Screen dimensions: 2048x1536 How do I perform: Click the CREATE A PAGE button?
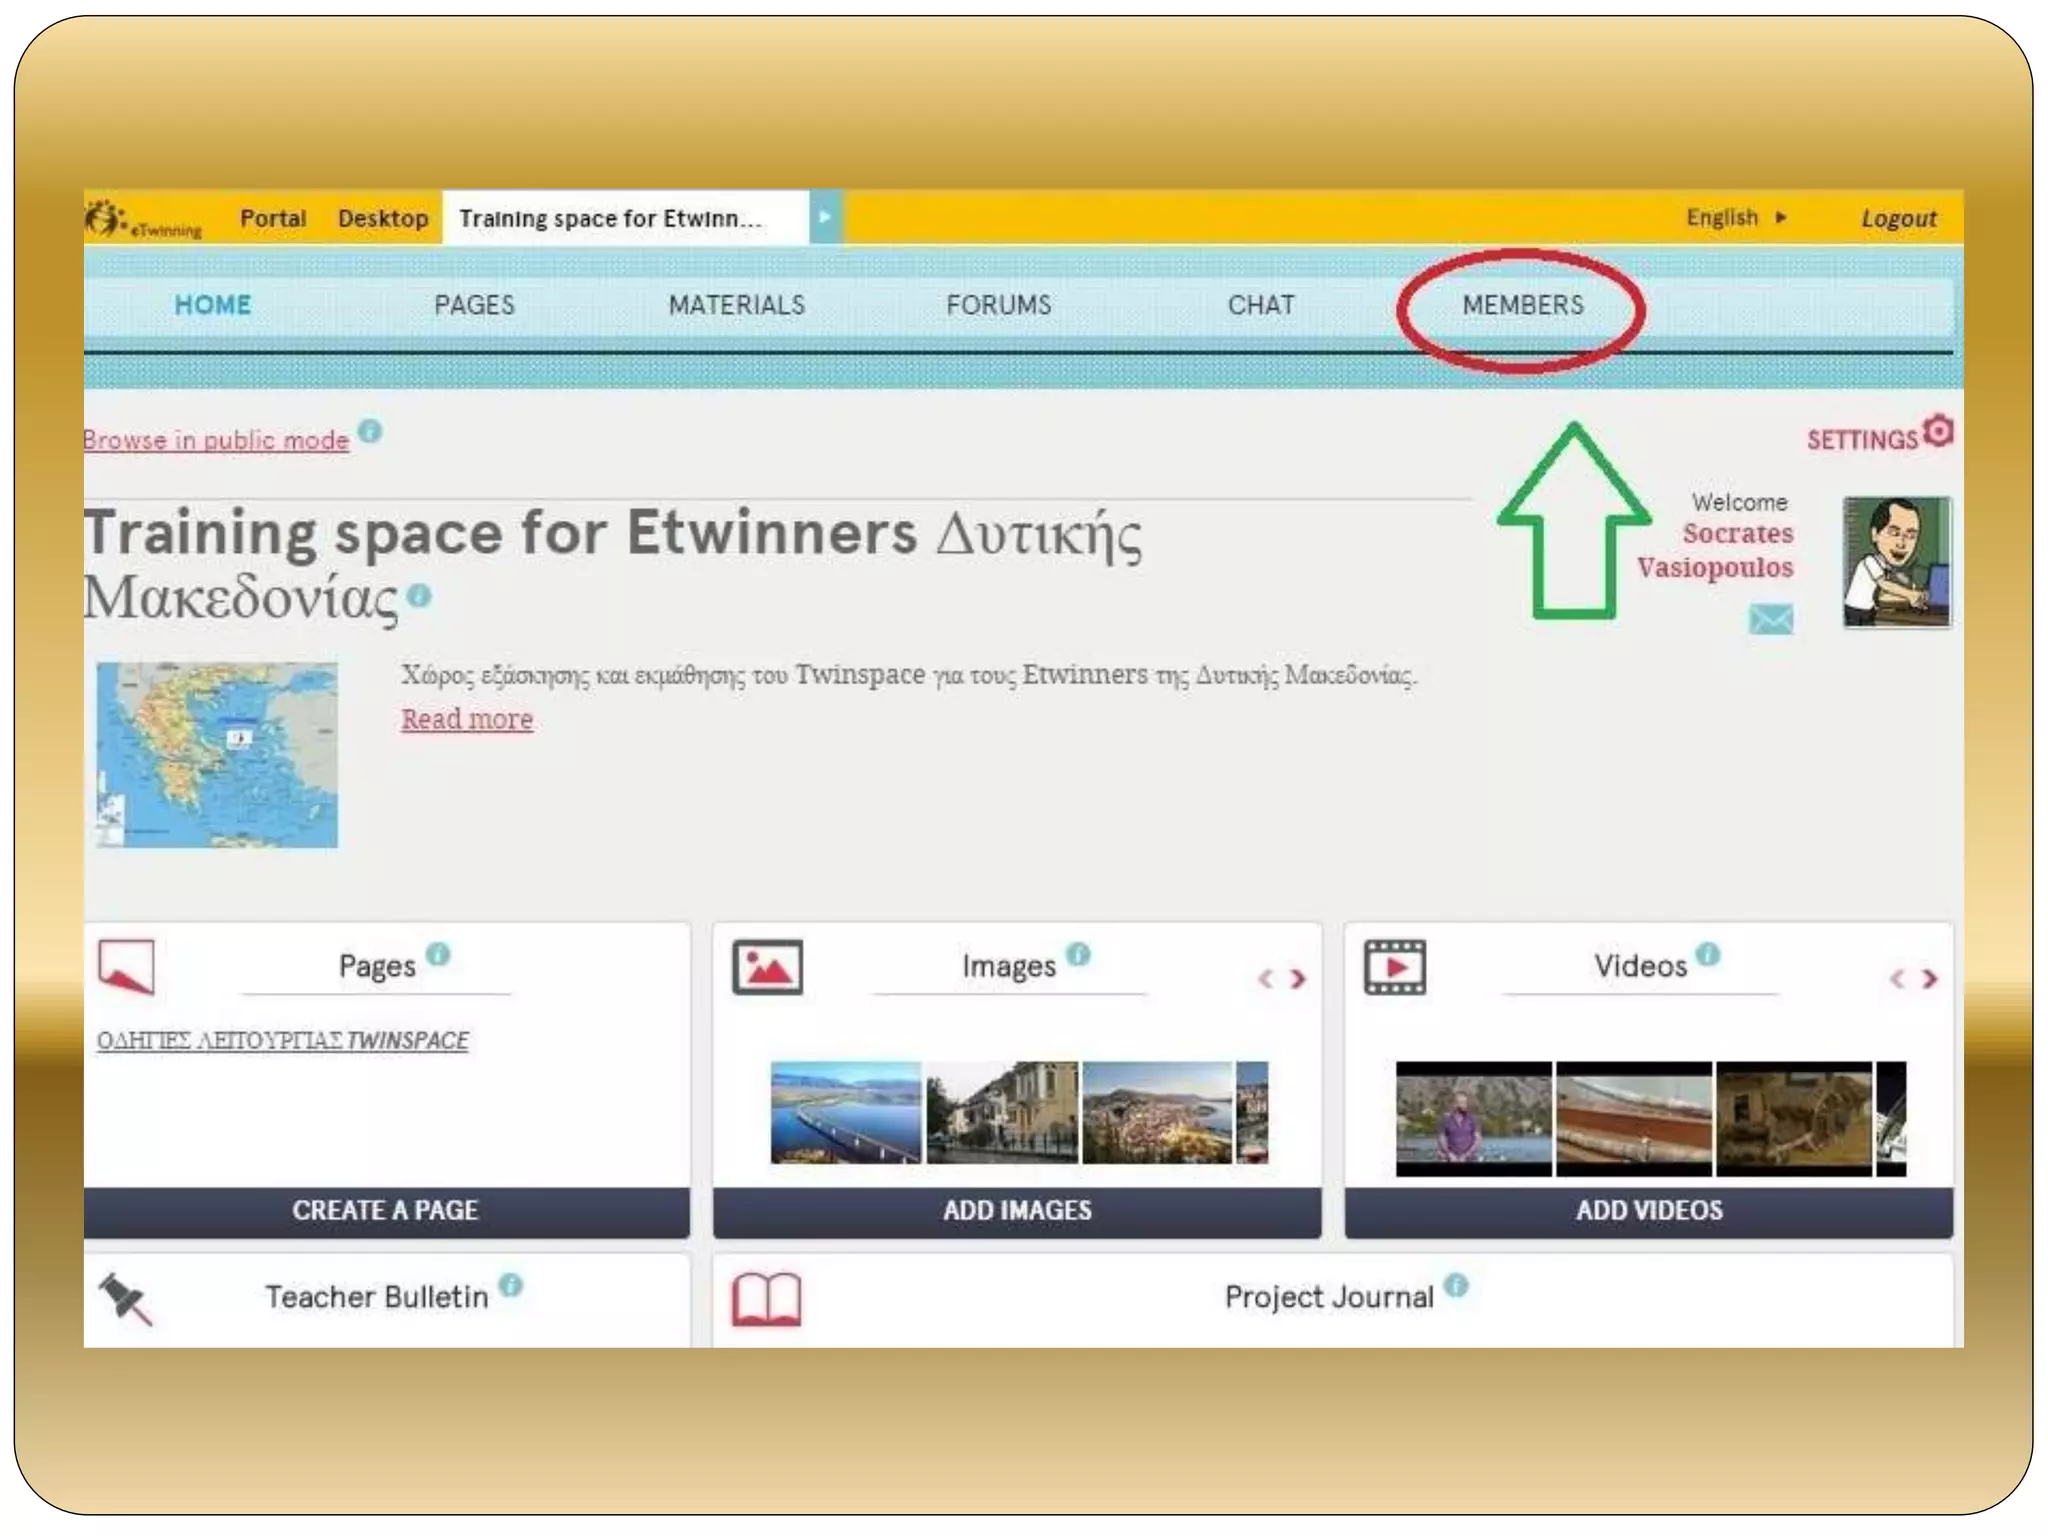[x=386, y=1210]
